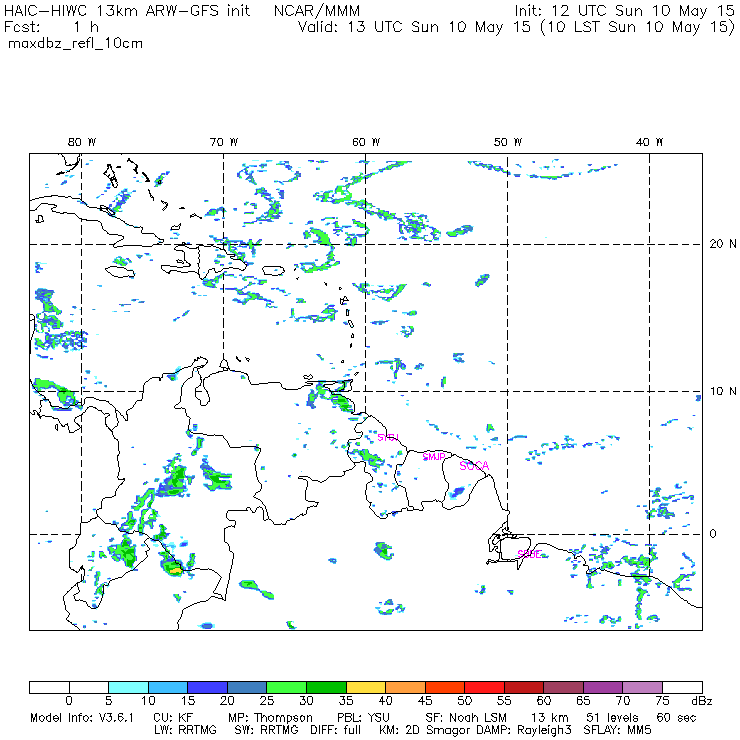The image size is (740, 740).
Task: Click the "35" tick label on color scale
Action: [346, 701]
